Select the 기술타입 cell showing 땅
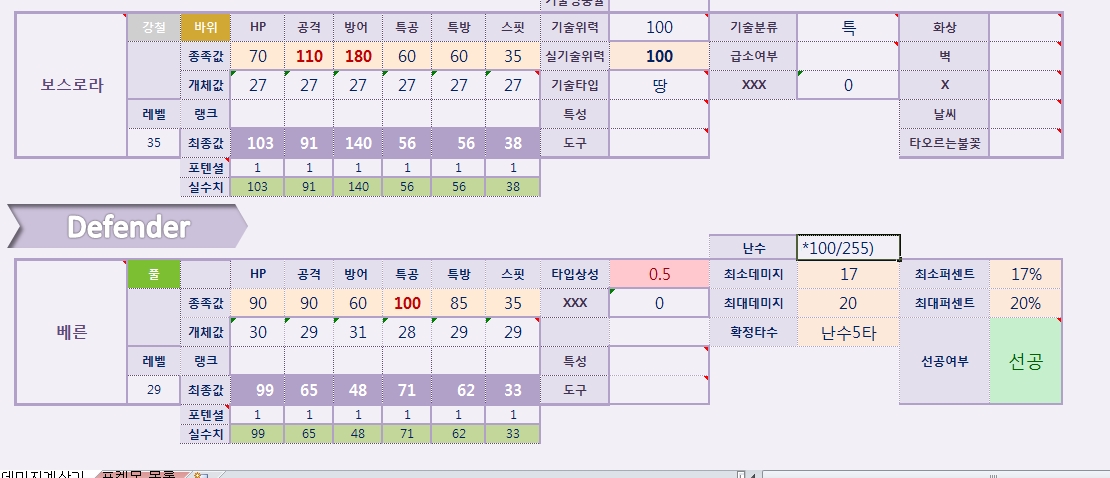This screenshot has height=478, width=1110. [658, 85]
